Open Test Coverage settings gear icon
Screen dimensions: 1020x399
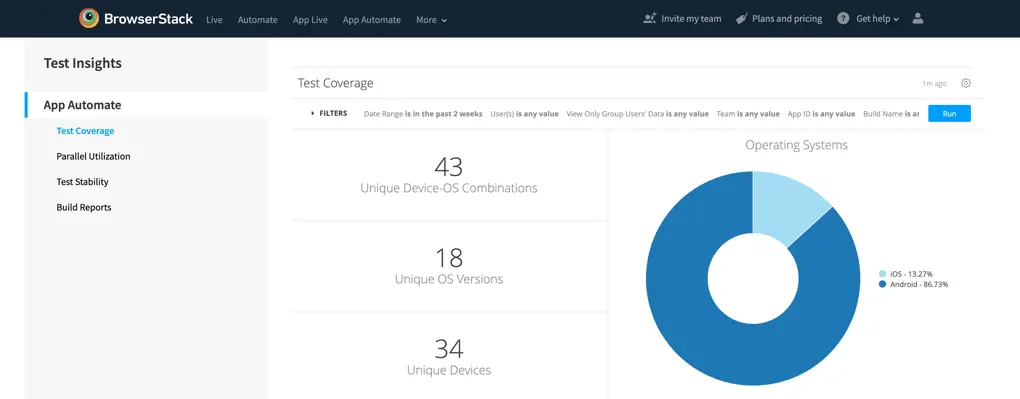(966, 83)
